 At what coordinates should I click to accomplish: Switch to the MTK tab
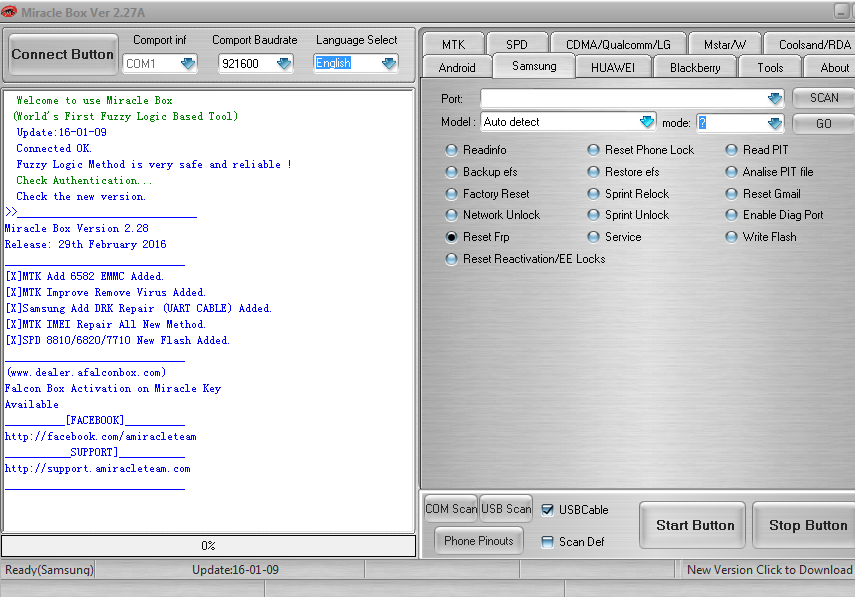453,44
